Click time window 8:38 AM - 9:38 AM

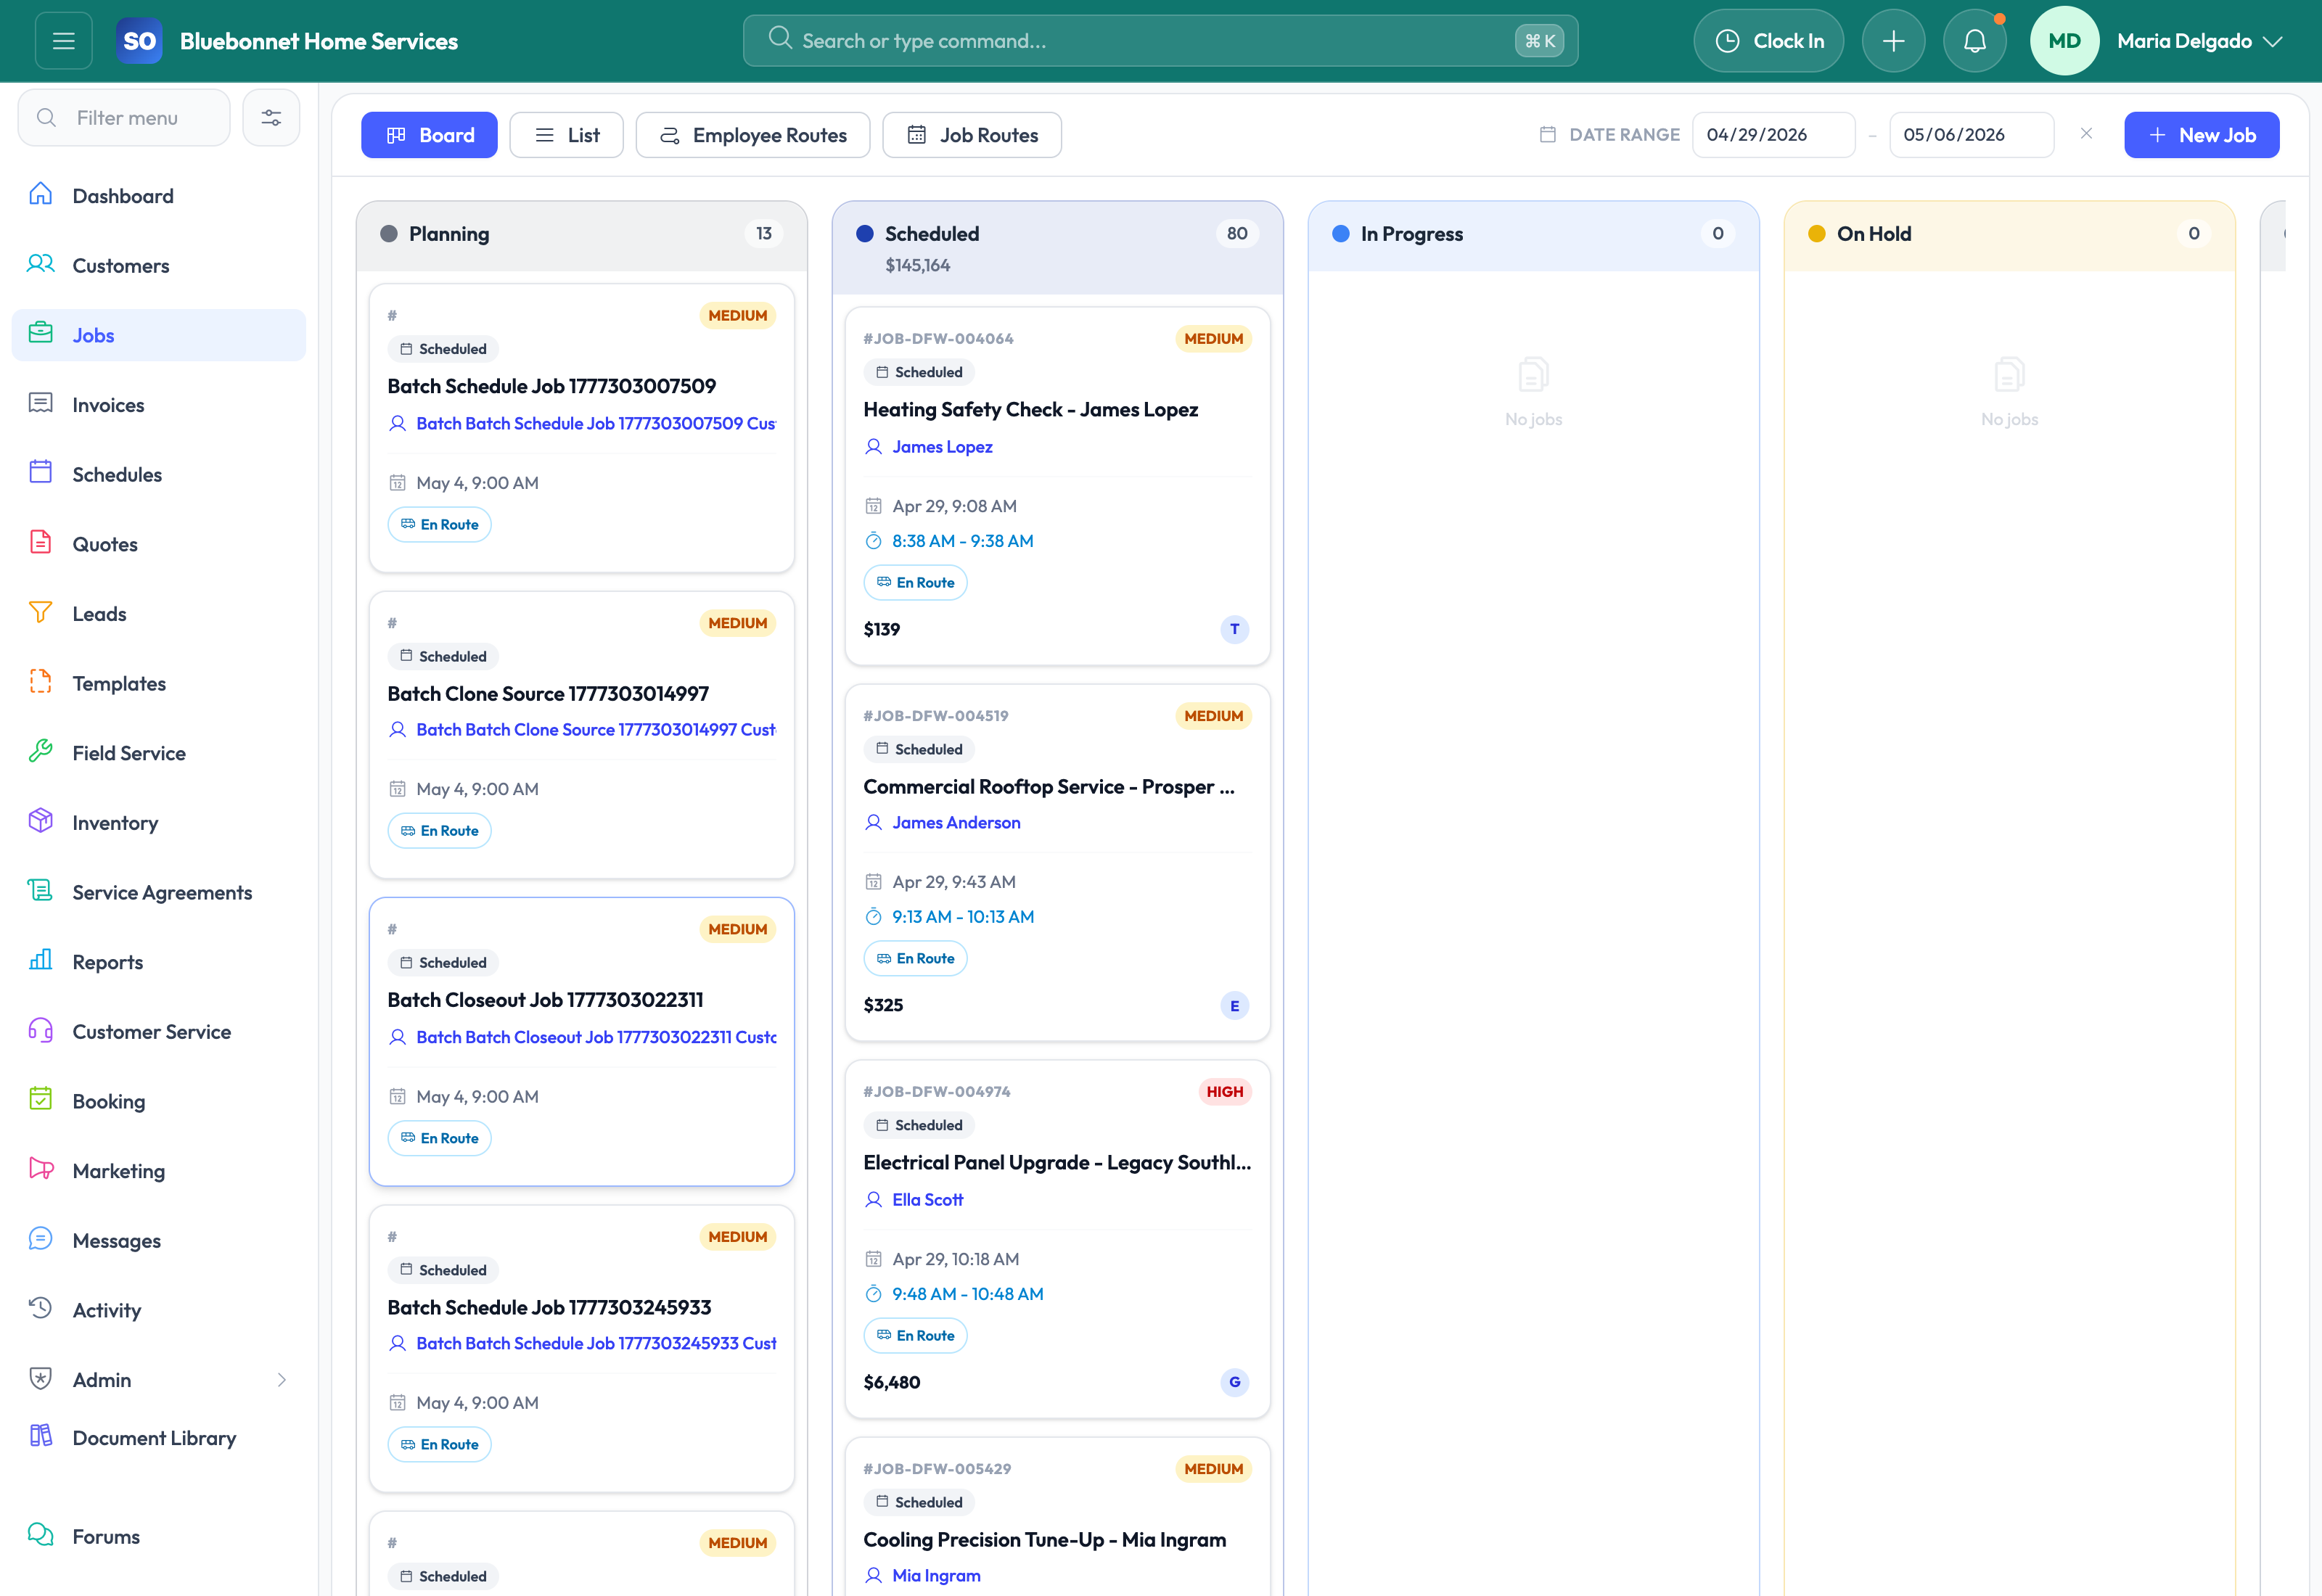click(962, 541)
